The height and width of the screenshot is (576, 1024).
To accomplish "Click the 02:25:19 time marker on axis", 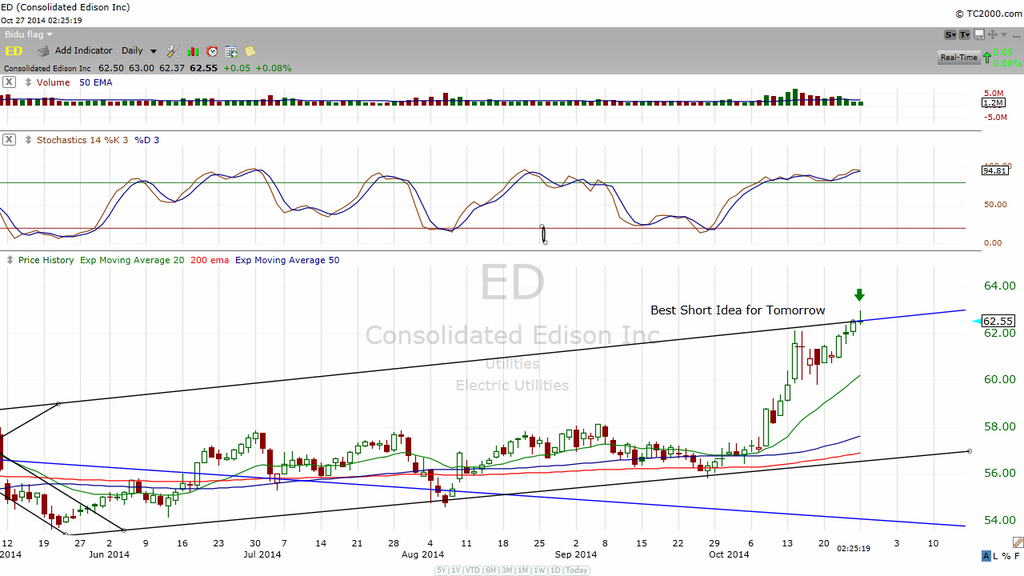I will point(854,549).
